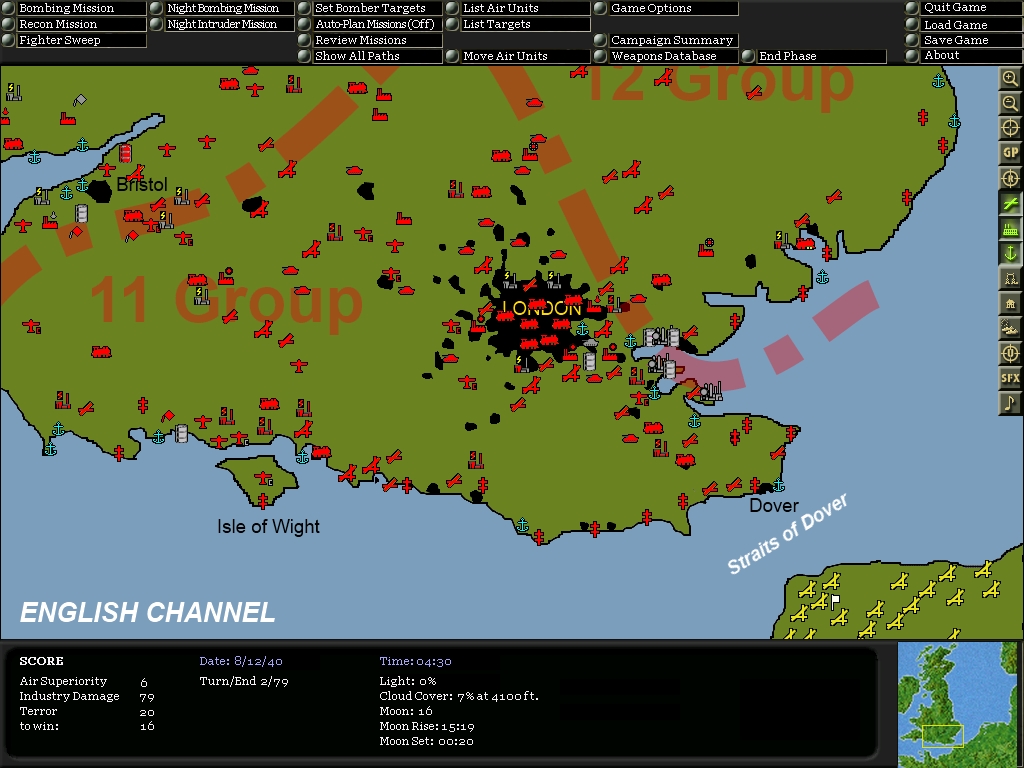Select Night Intruder Mission
This screenshot has height=768, width=1024.
click(222, 24)
